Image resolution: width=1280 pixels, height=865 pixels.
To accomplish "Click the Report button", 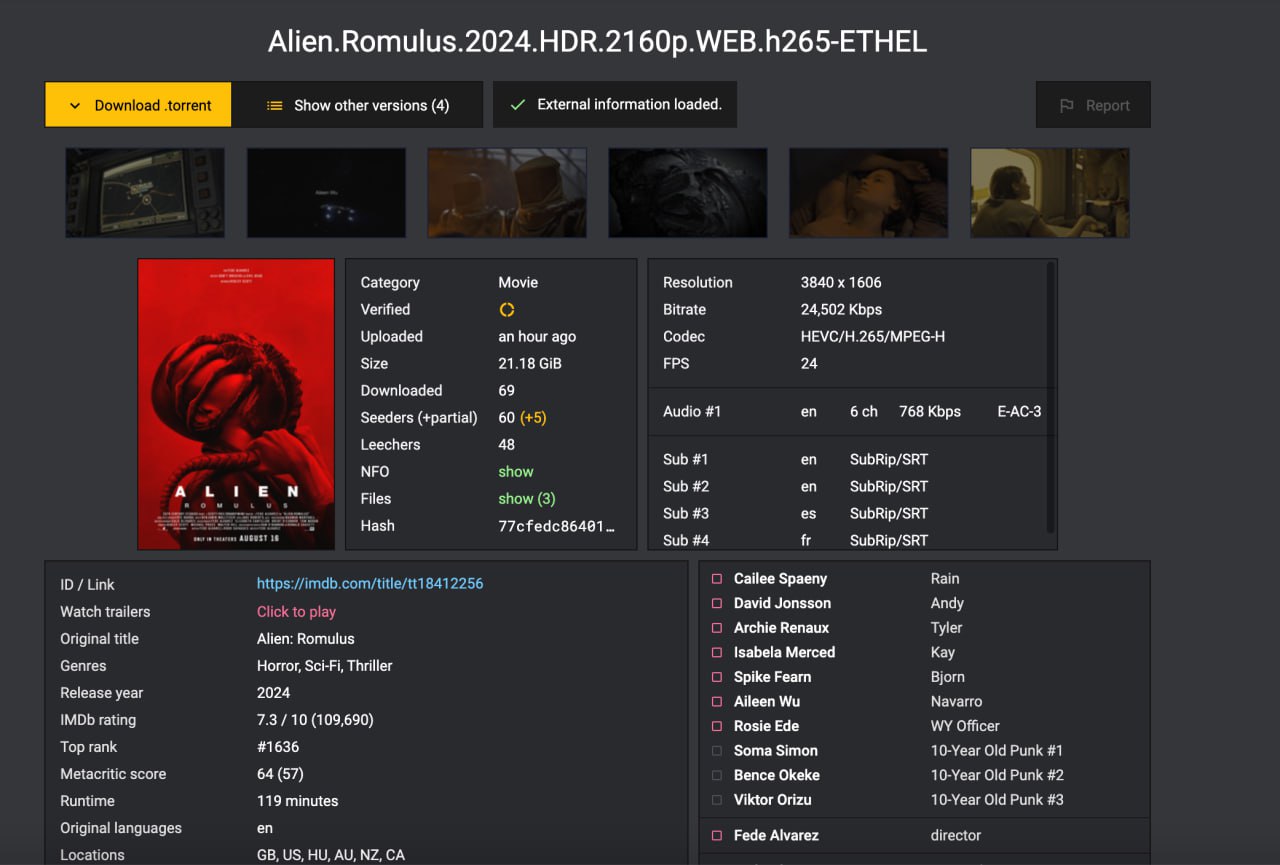I will tap(1093, 105).
